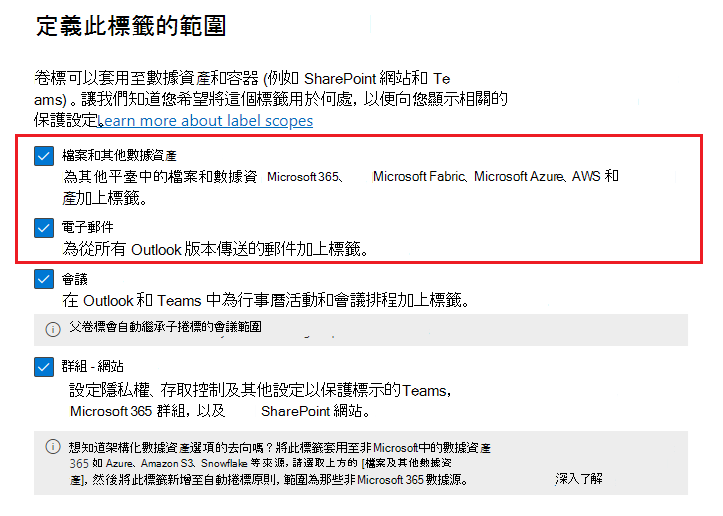Click the label text 會議
Viewport: 723px width, 516px height.
point(75,279)
